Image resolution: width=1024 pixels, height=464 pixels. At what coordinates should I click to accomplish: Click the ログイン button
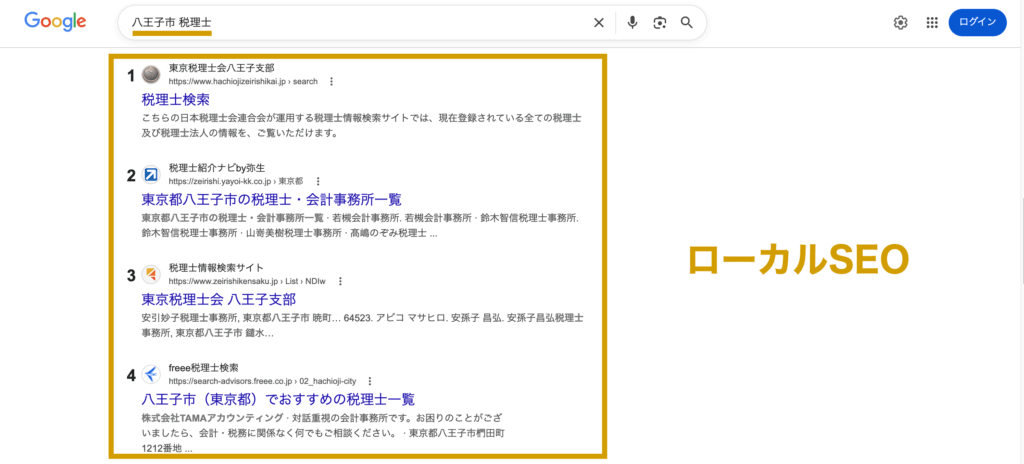point(977,22)
